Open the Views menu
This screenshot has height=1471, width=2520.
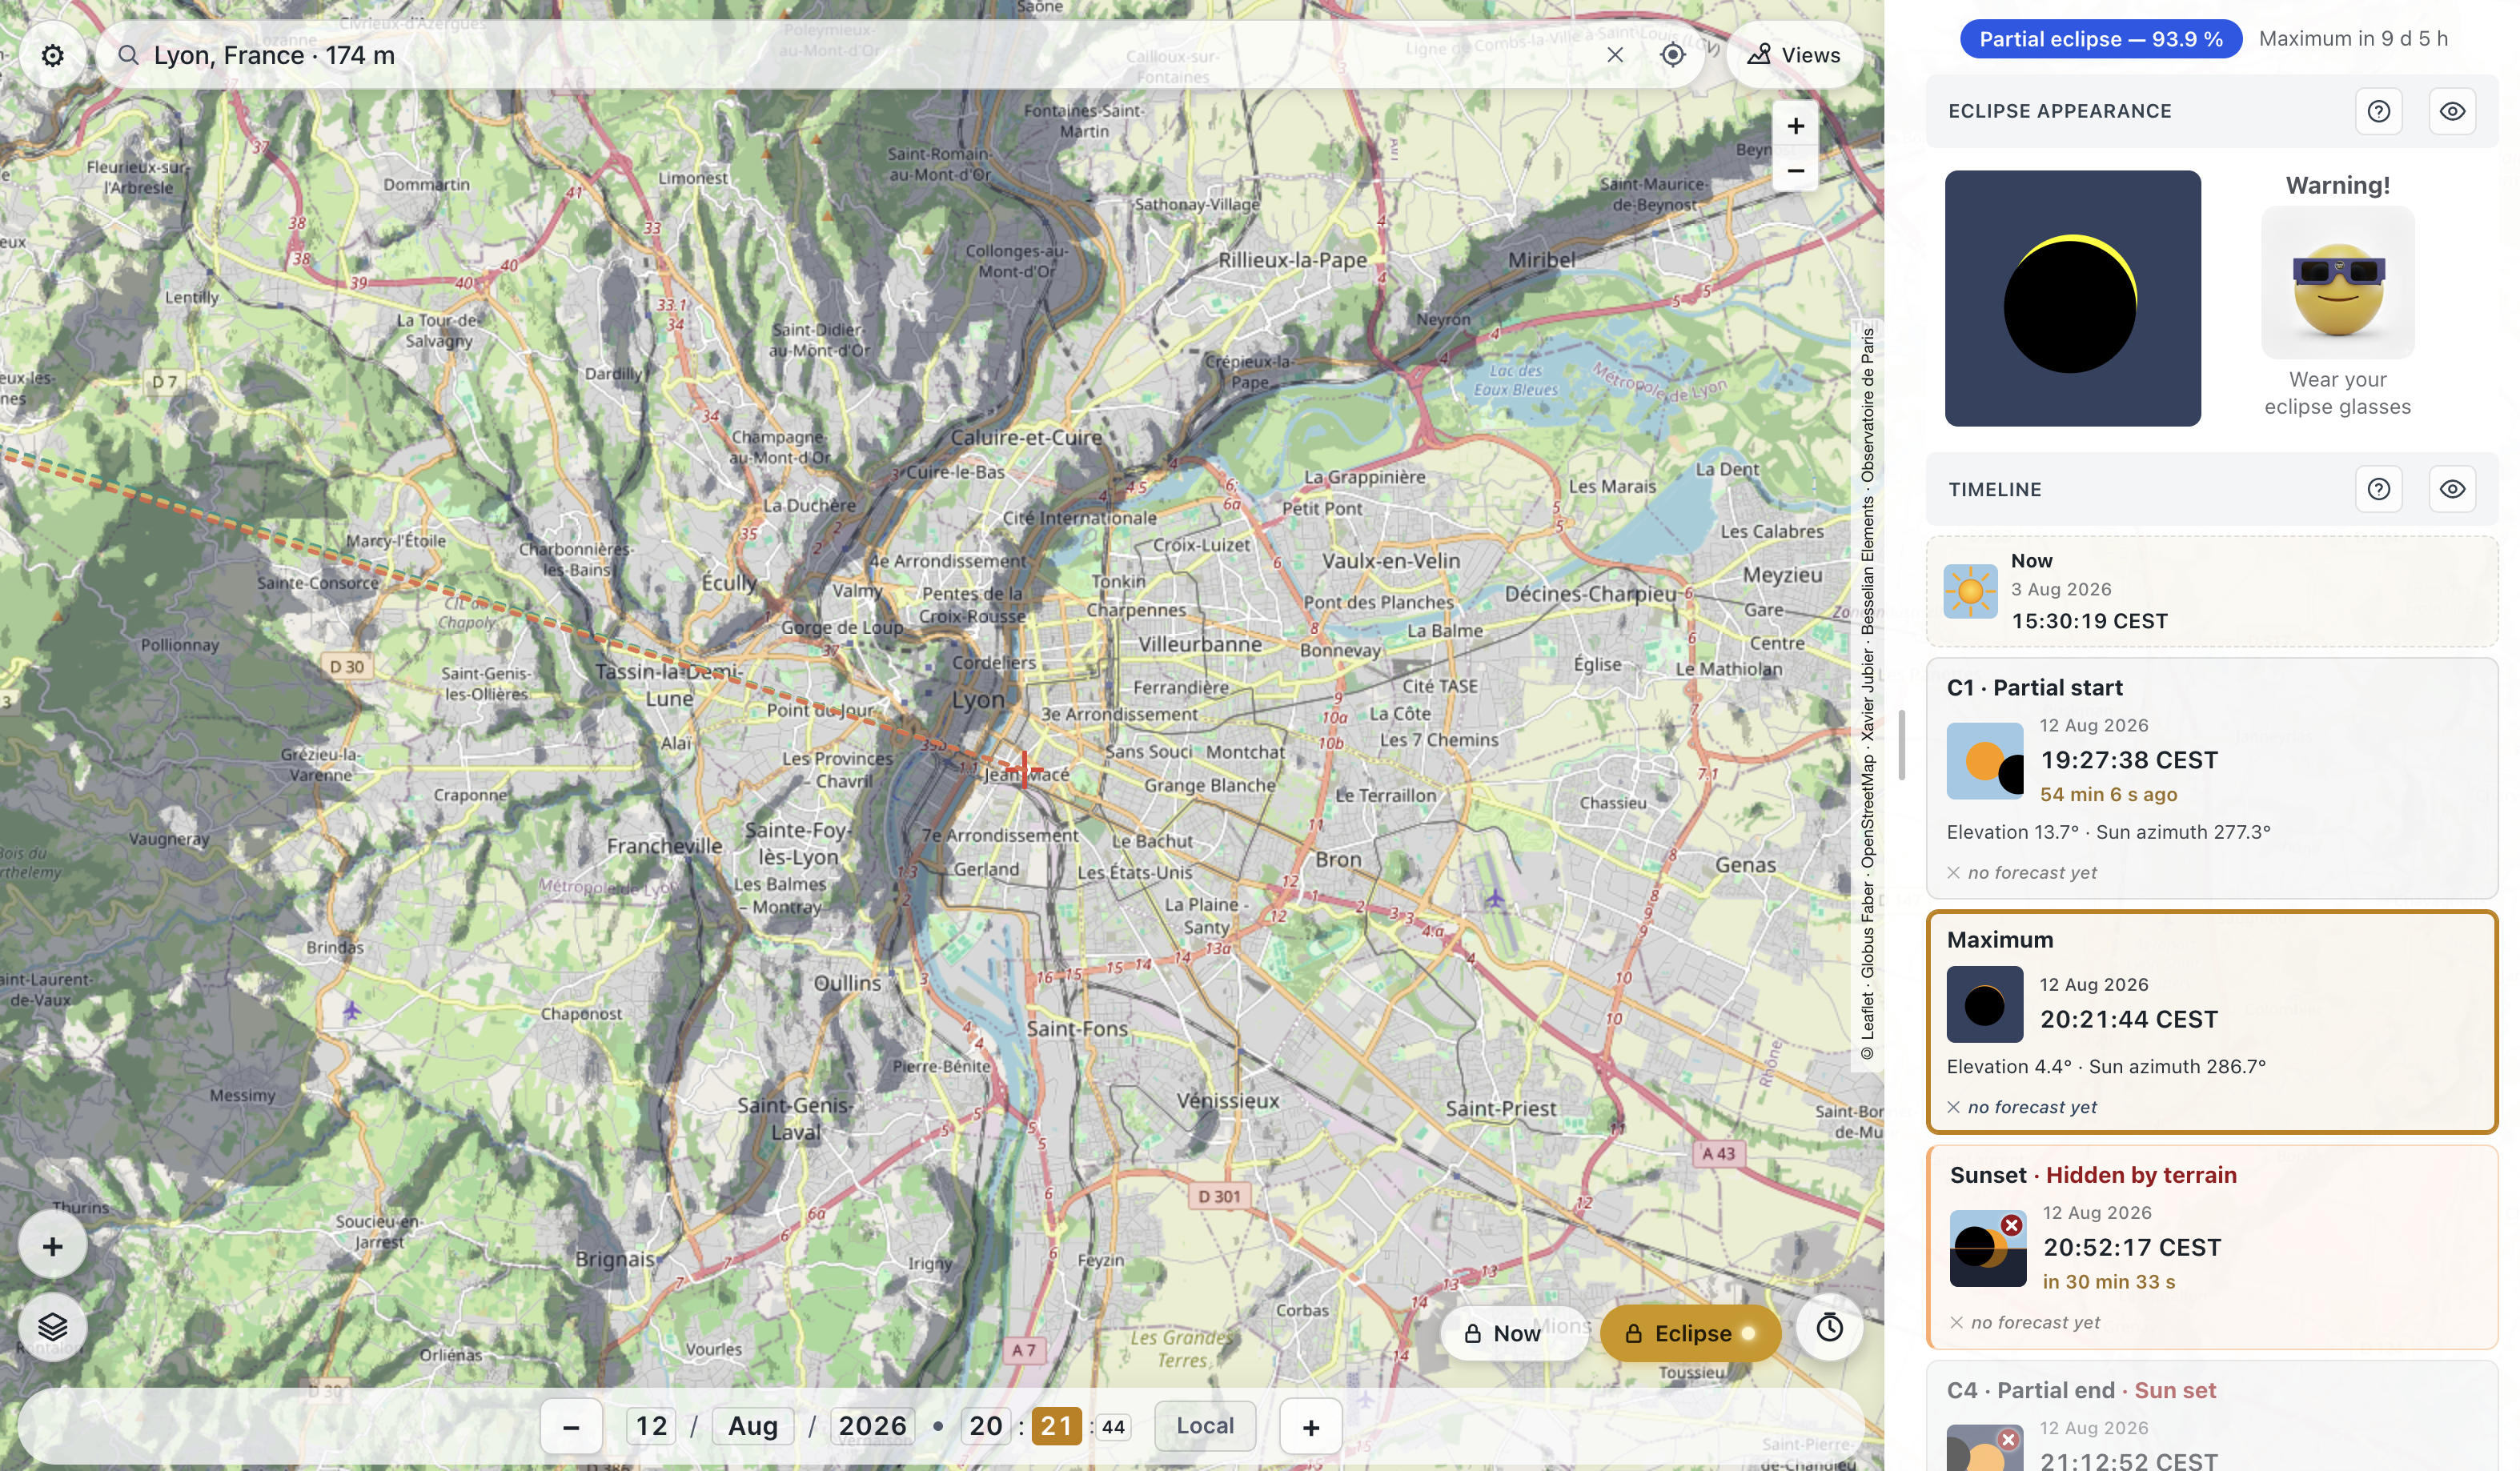click(1794, 55)
